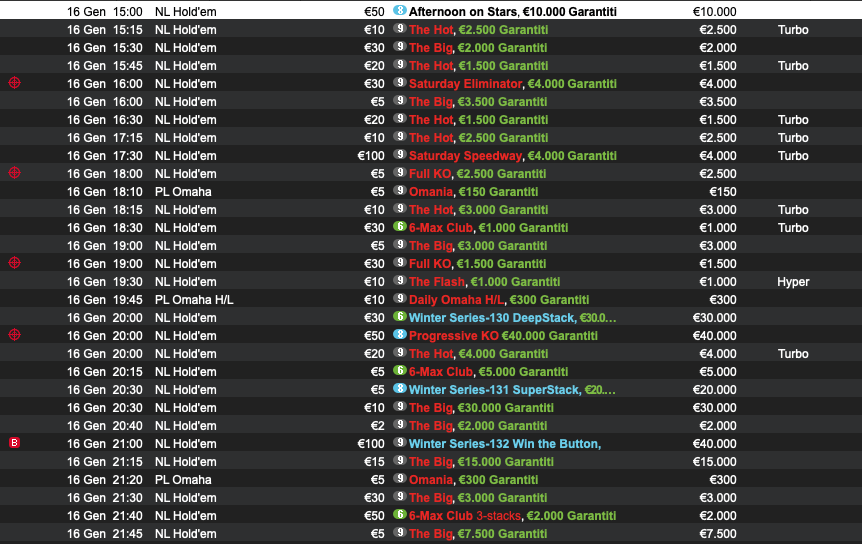Click 16 Gen 15:00 start time cell
862x544 pixels.
point(104,12)
